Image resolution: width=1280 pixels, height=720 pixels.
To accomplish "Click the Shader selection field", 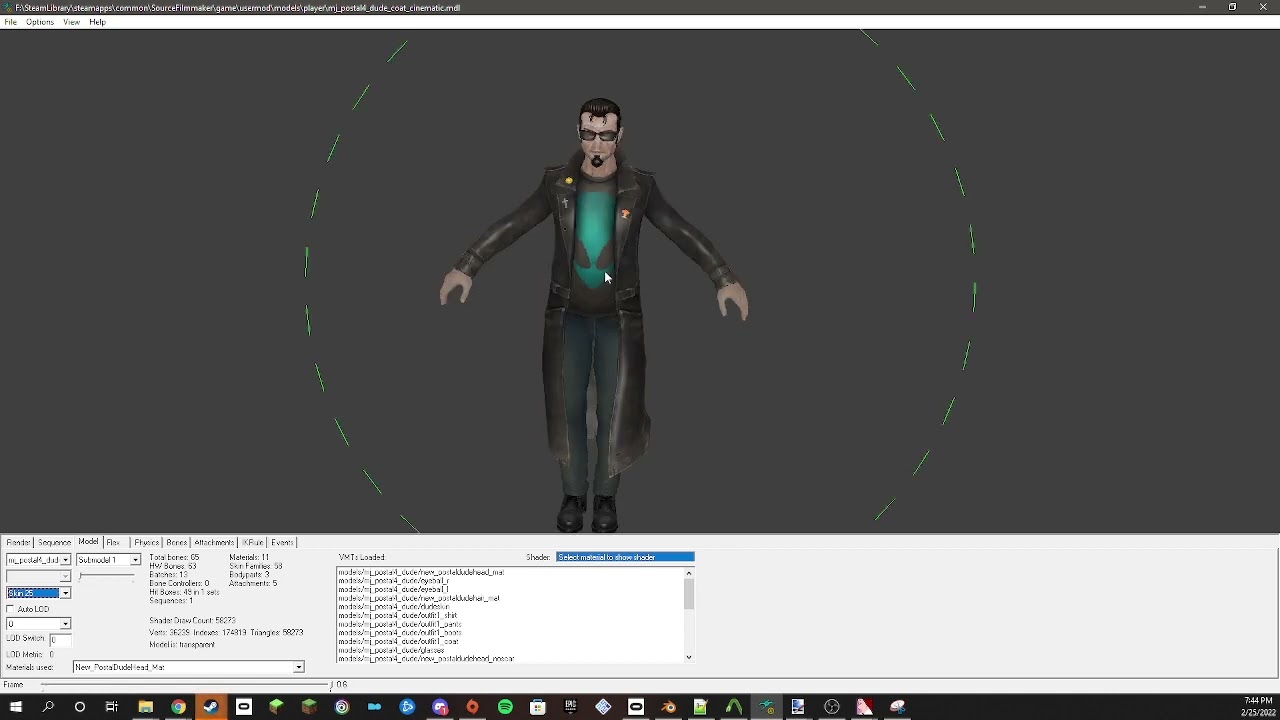I will point(625,557).
